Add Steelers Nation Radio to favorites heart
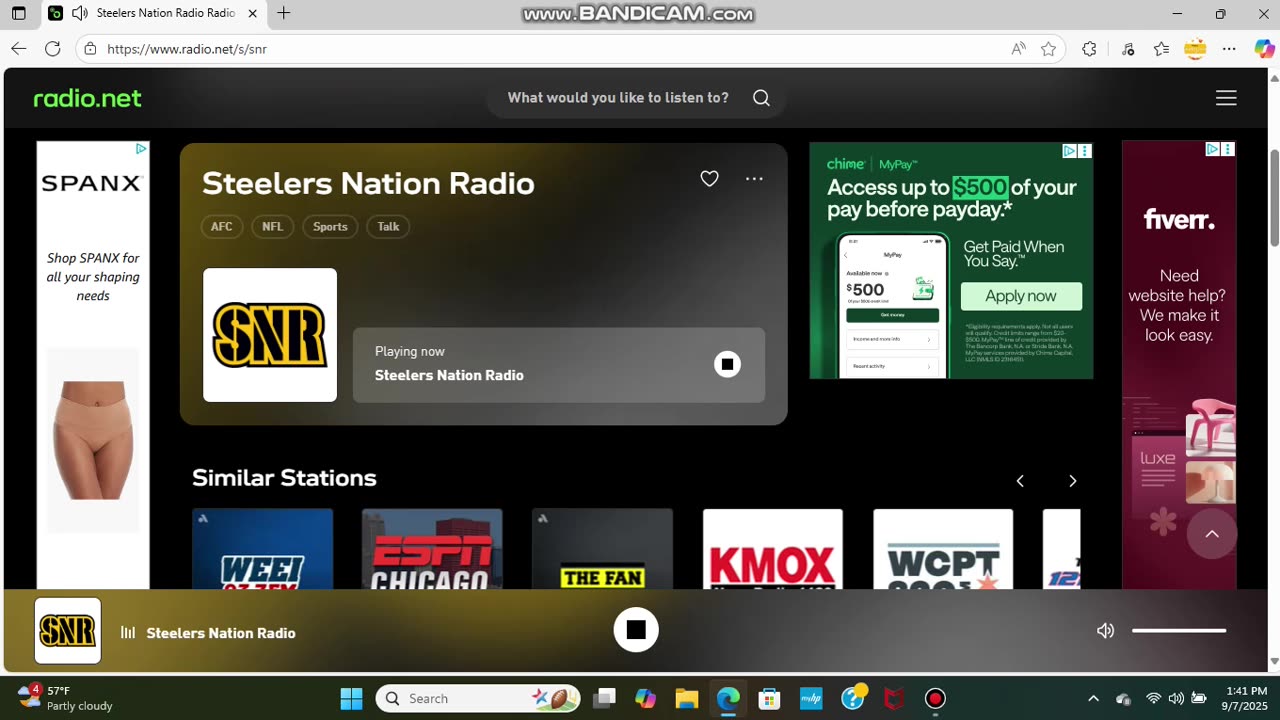 point(709,179)
